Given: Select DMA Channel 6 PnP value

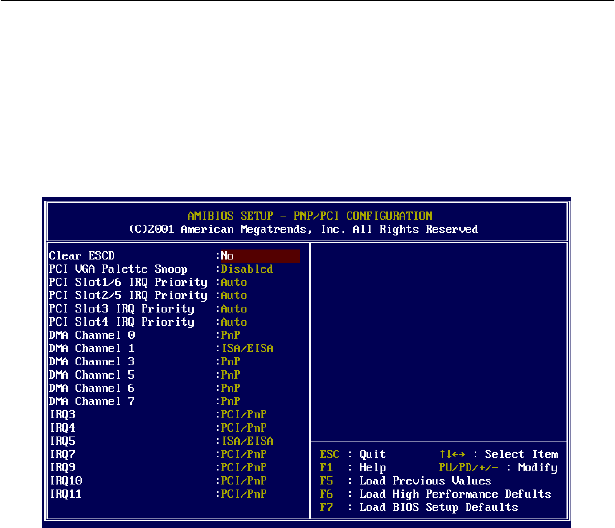Looking at the screenshot, I should click(230, 388).
